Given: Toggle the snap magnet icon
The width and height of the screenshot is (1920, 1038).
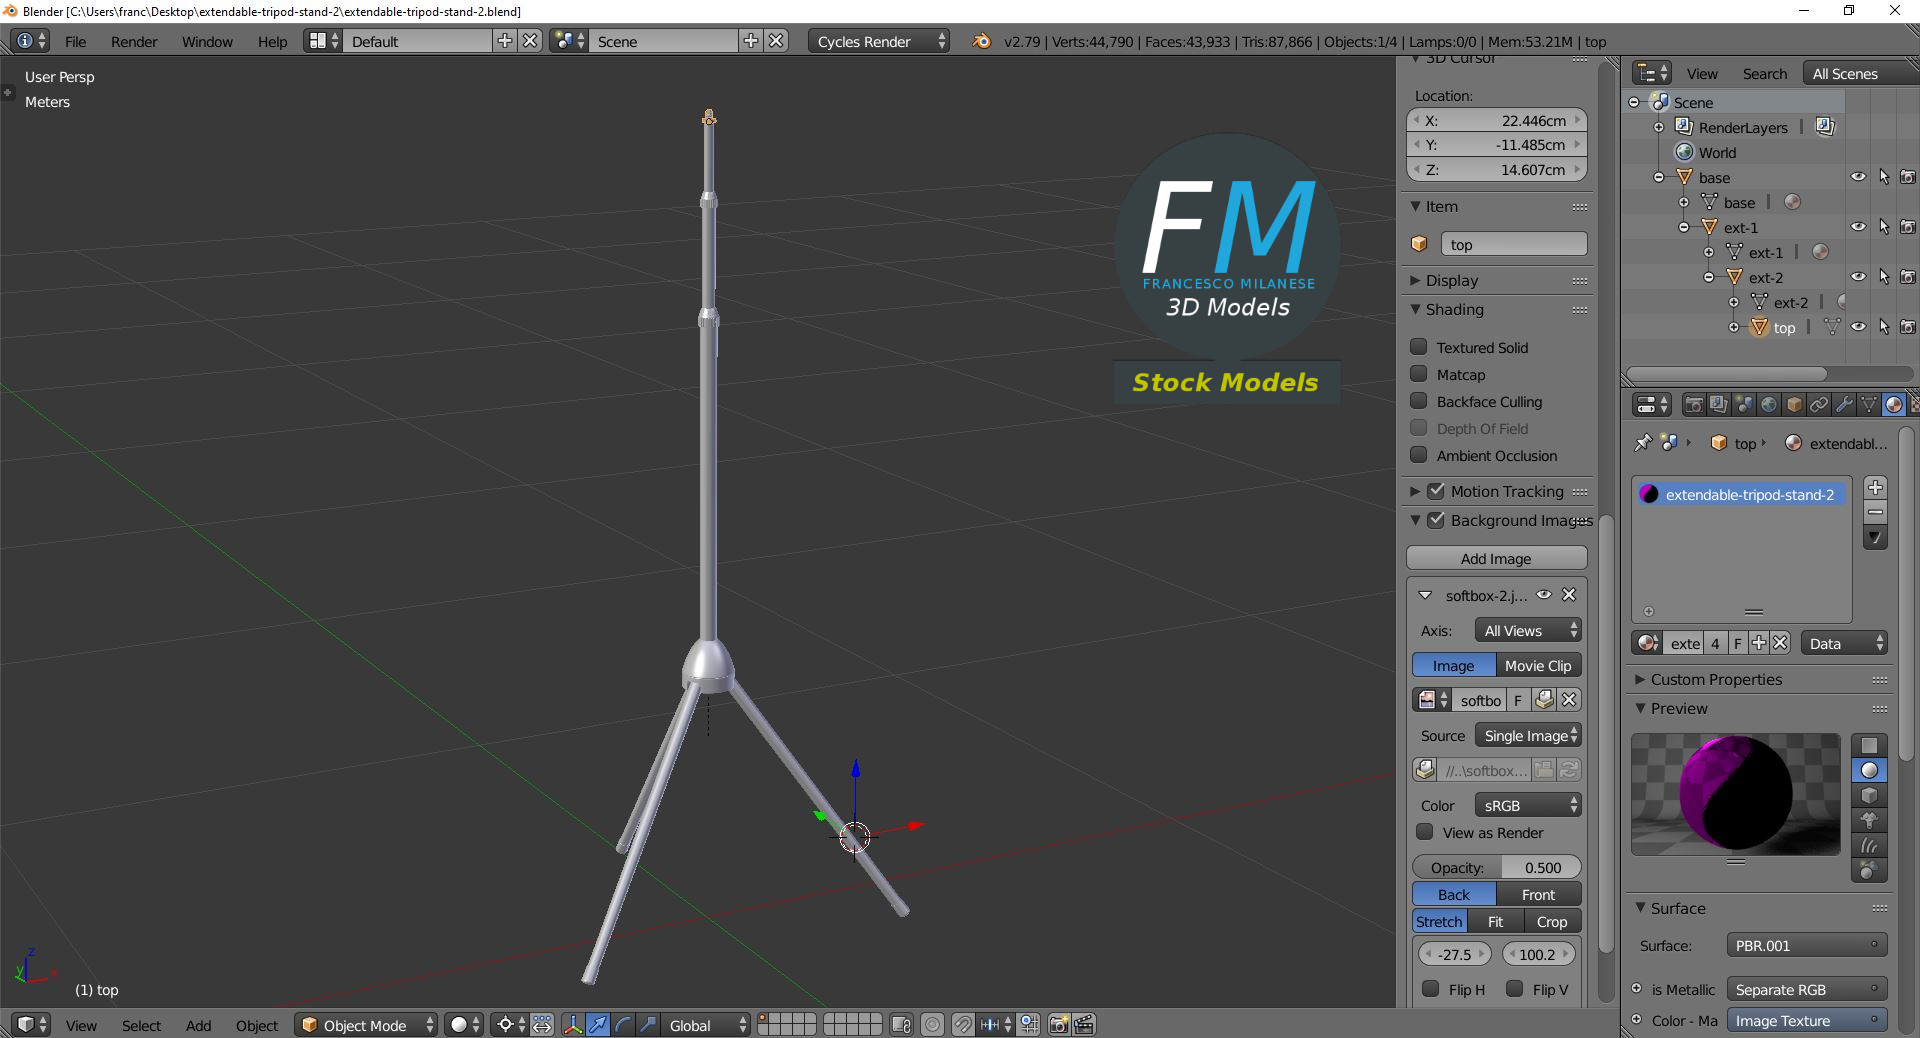Looking at the screenshot, I should pyautogui.click(x=963, y=1025).
